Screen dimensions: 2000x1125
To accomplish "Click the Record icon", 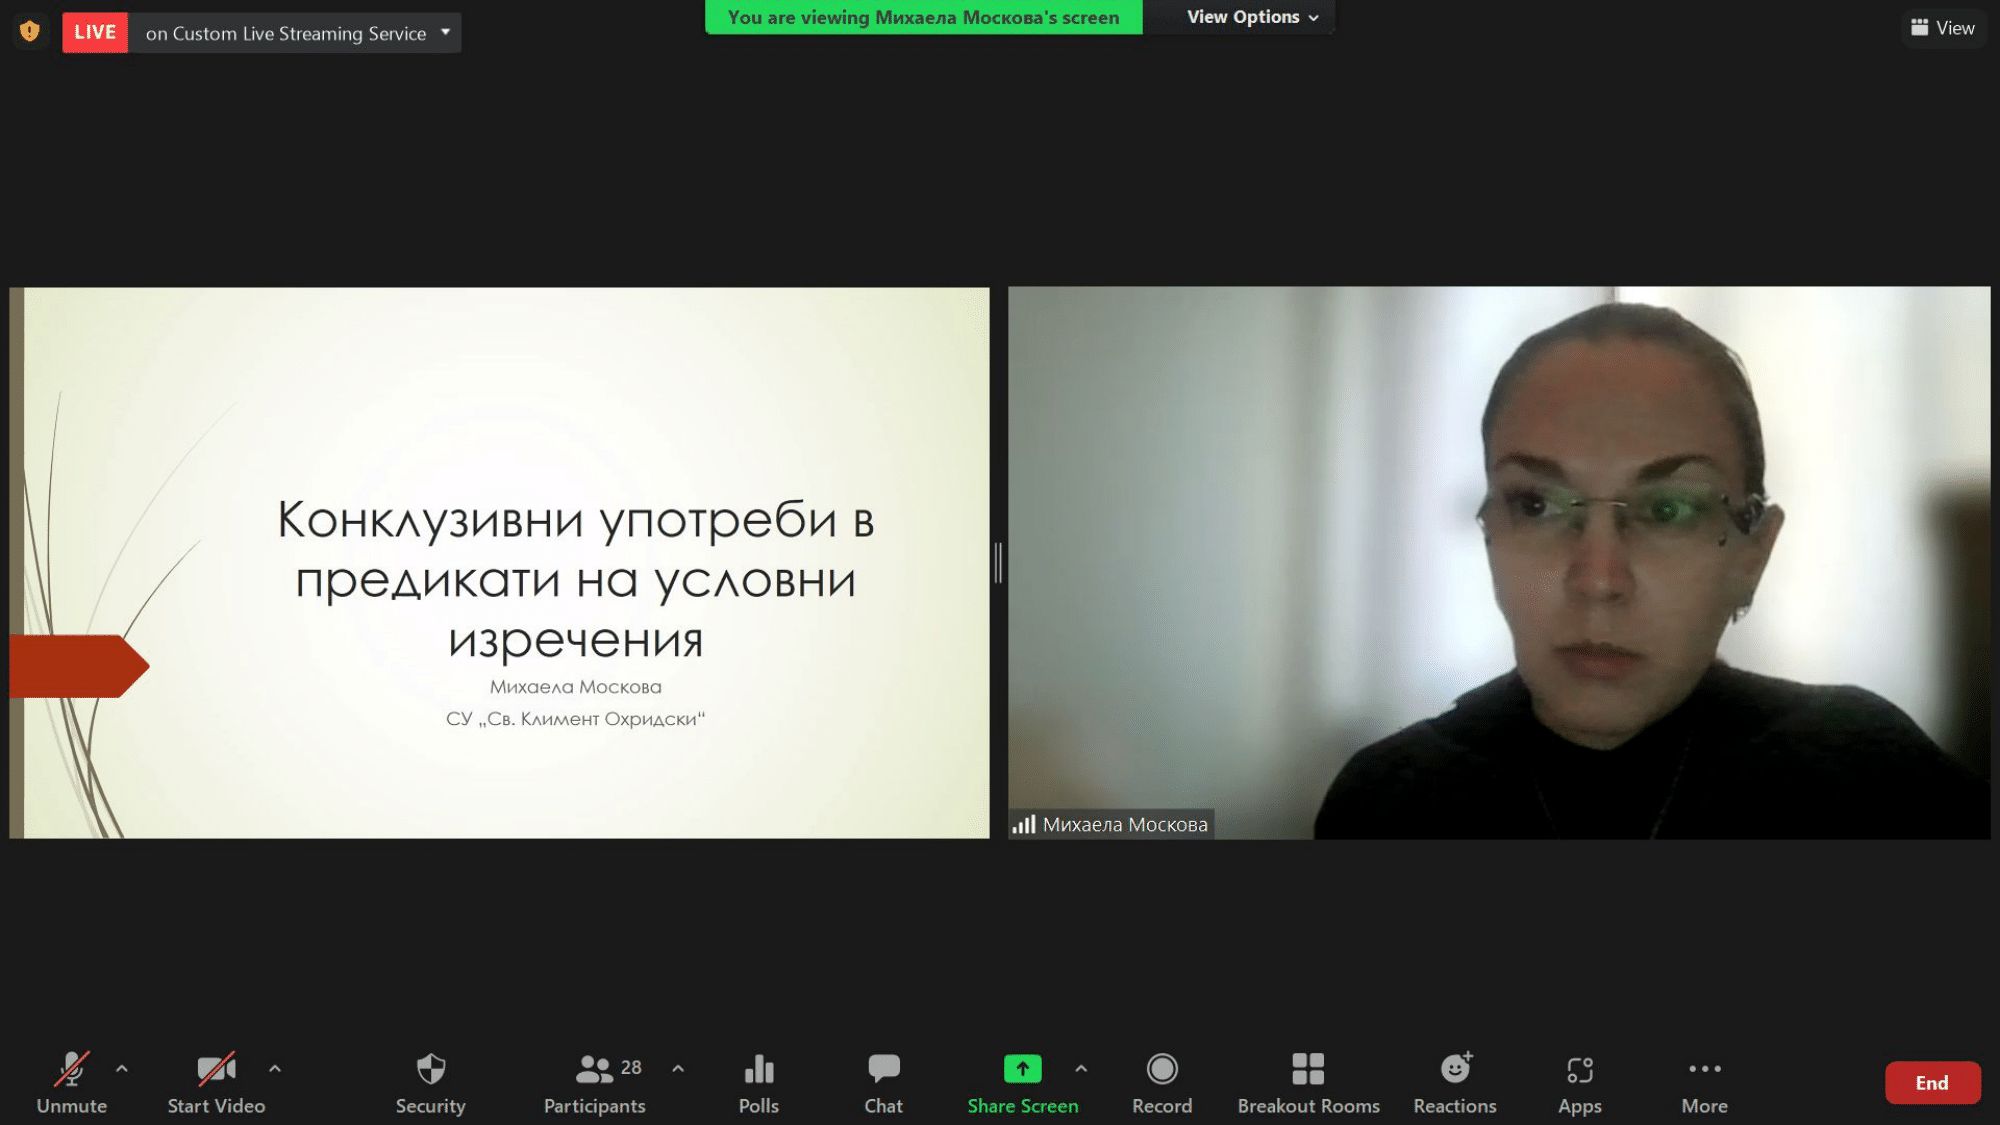I will [x=1161, y=1070].
